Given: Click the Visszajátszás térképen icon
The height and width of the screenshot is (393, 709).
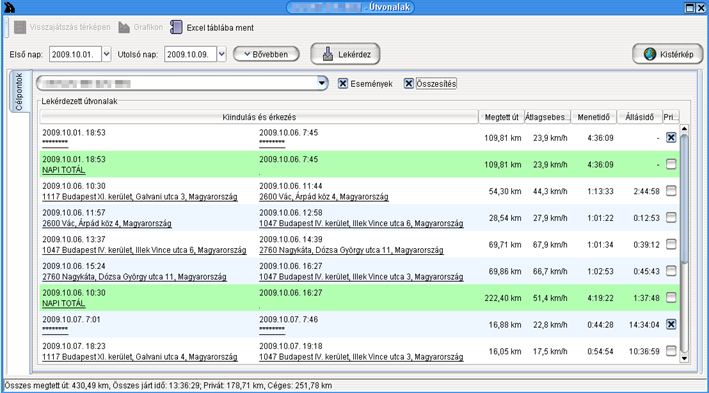Looking at the screenshot, I should (20, 27).
